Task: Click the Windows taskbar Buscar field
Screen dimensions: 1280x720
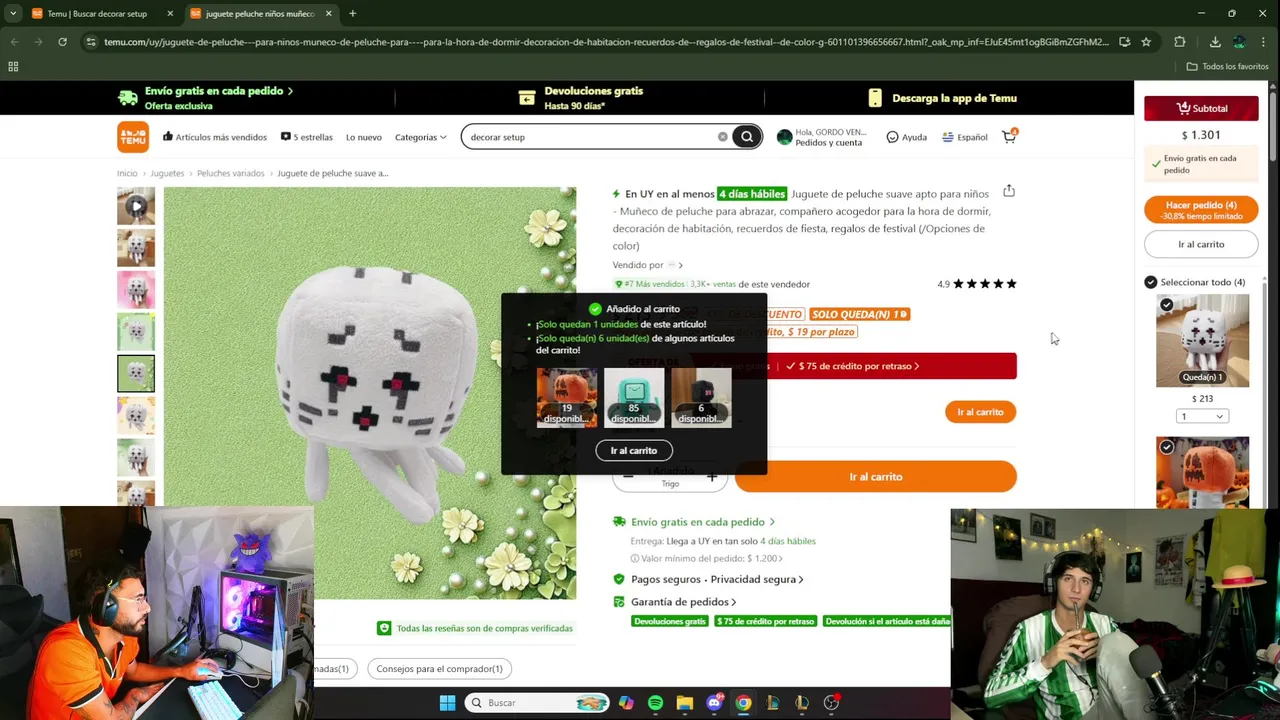Action: point(538,703)
